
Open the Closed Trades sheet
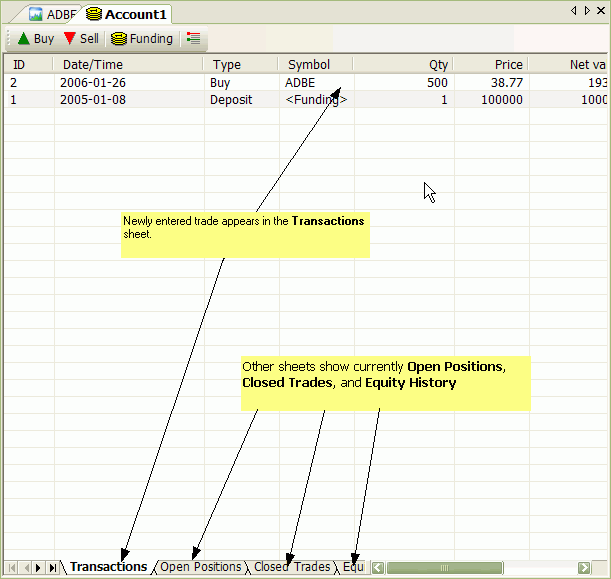[x=291, y=567]
